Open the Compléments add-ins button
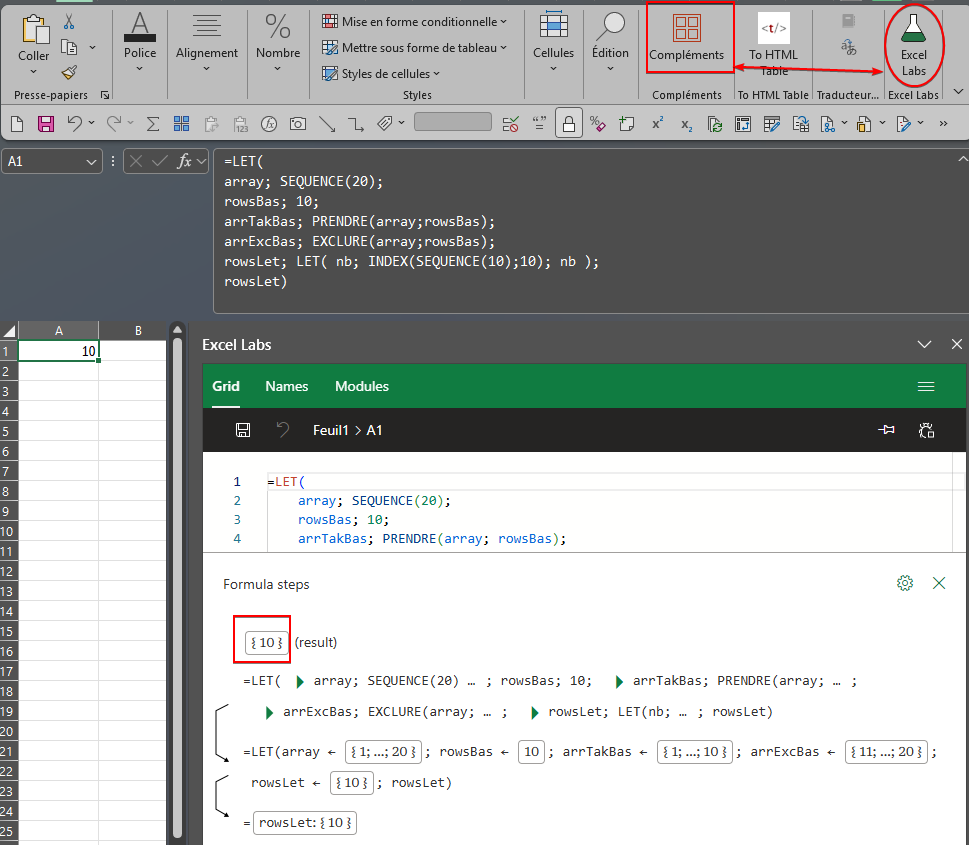This screenshot has width=969, height=845. tap(687, 38)
